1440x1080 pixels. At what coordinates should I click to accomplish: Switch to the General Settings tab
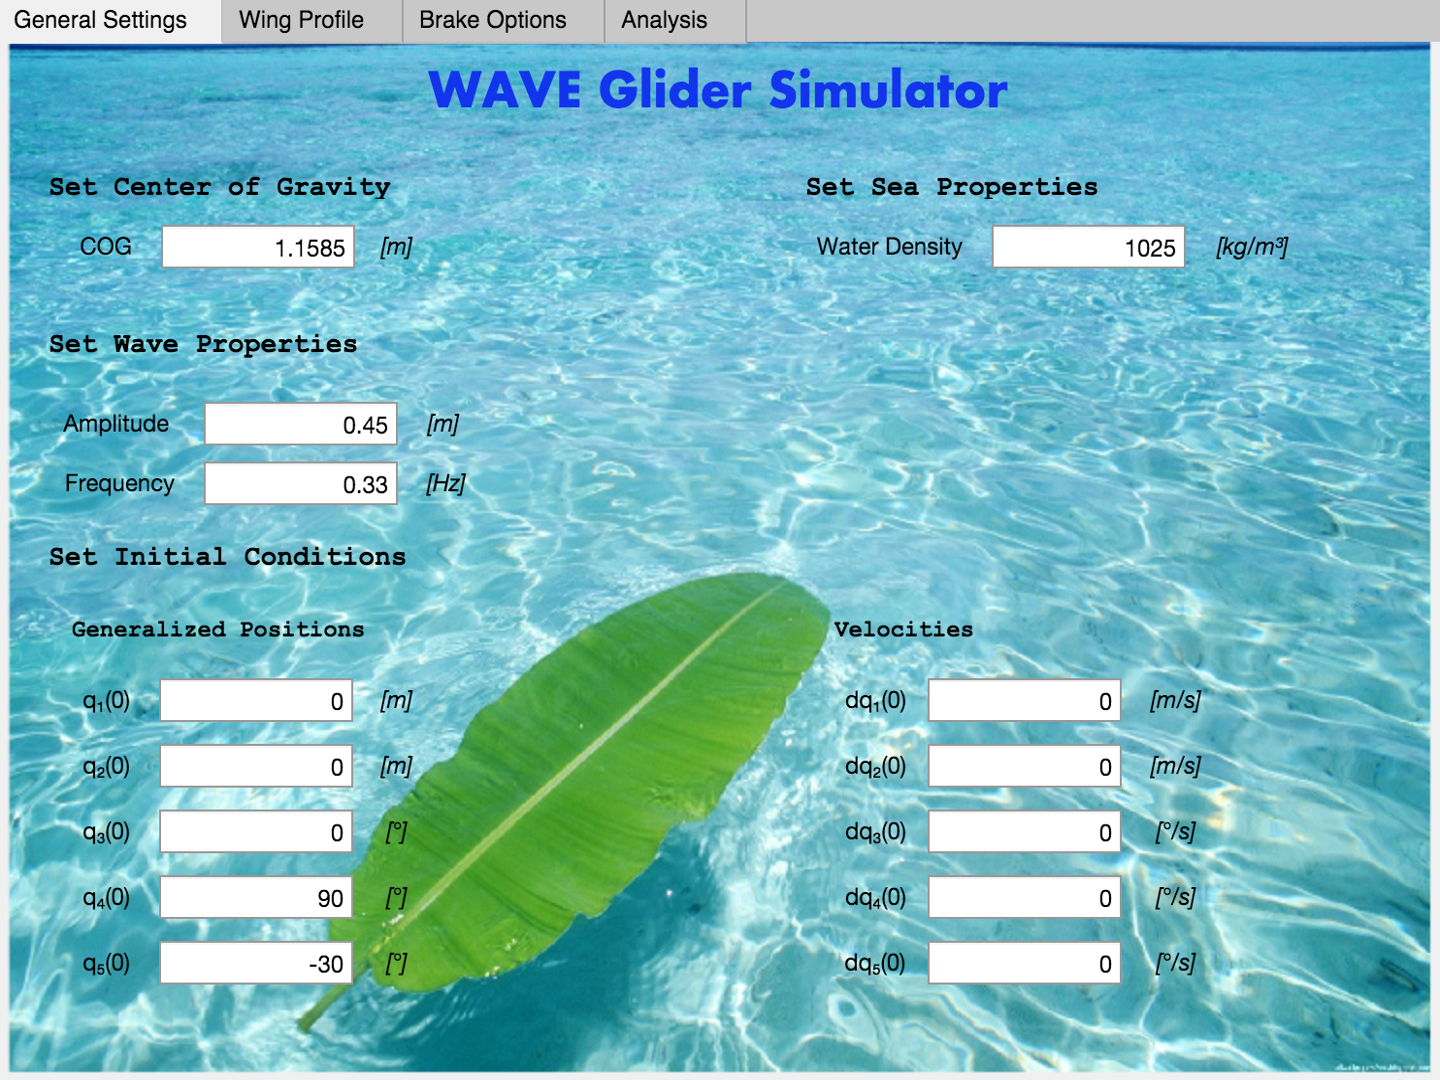pyautogui.click(x=110, y=21)
